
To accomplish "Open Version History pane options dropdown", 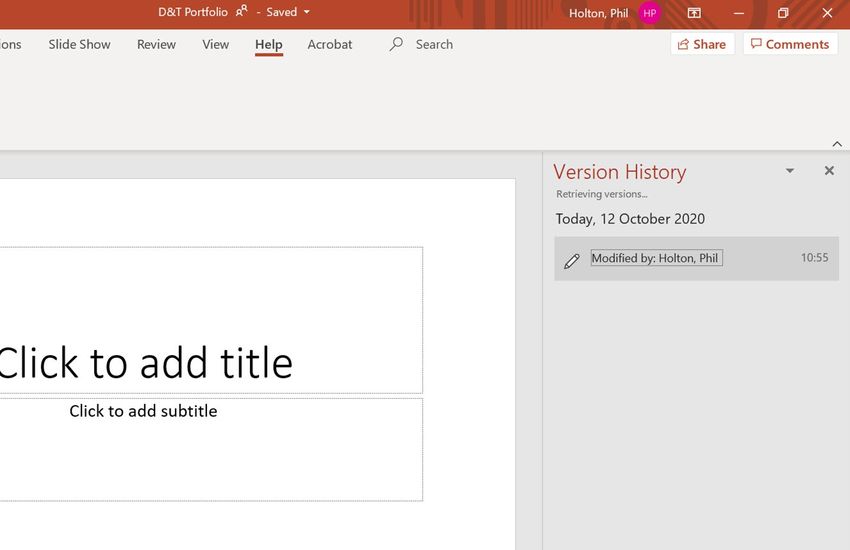I will tap(790, 171).
